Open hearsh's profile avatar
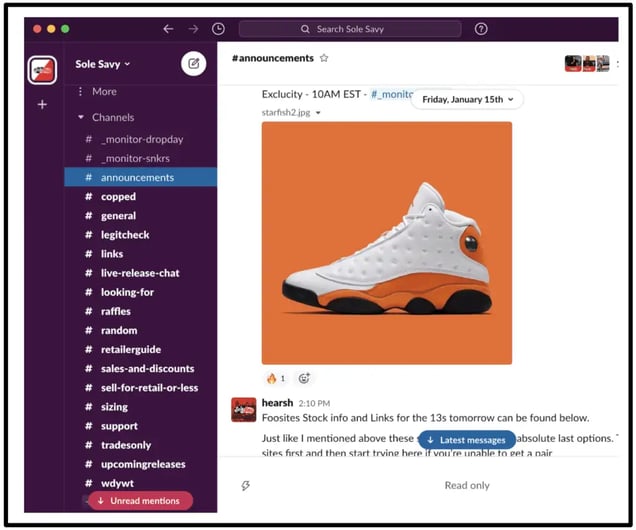 click(243, 410)
